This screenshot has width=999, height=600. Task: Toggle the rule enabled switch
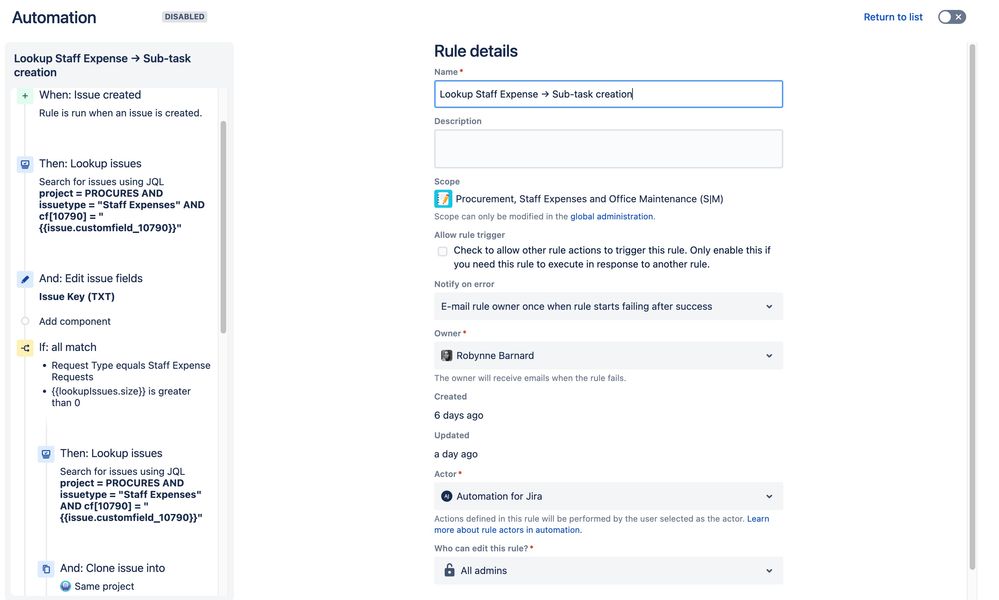click(x=951, y=17)
